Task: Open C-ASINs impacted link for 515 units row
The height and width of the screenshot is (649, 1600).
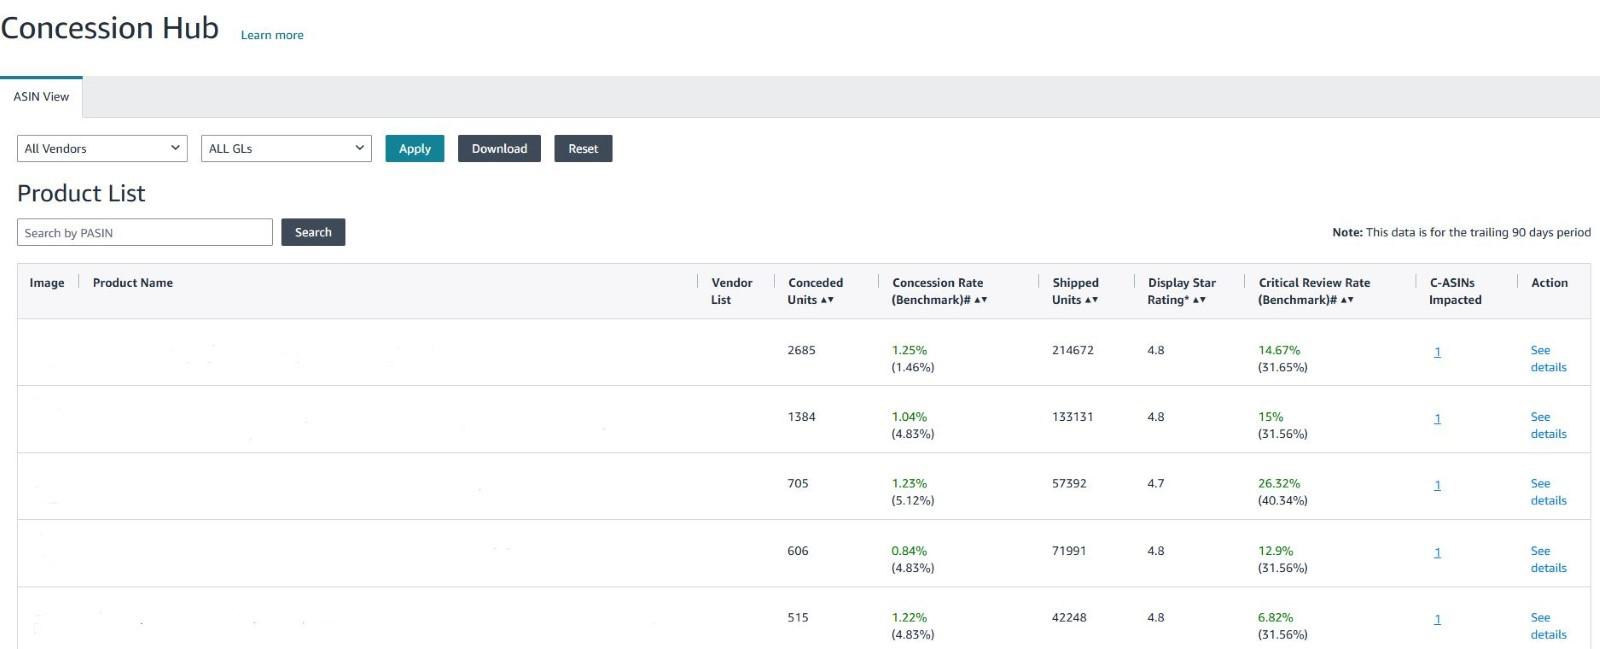Action: coord(1437,620)
